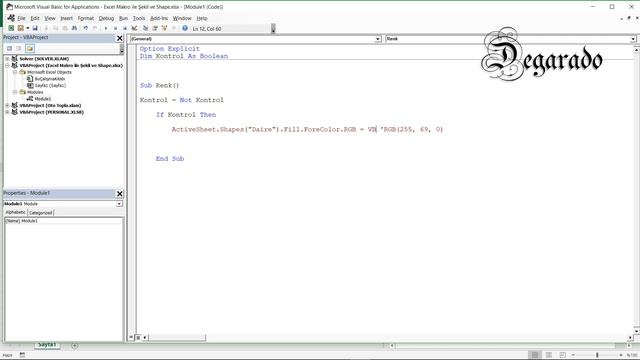Open the Window menu
The height and width of the screenshot is (360, 640).
[182, 18]
